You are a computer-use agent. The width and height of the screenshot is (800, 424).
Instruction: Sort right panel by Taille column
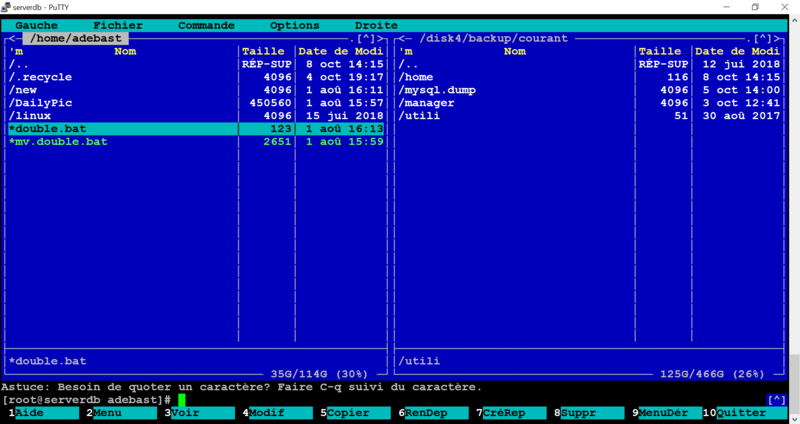coord(660,52)
